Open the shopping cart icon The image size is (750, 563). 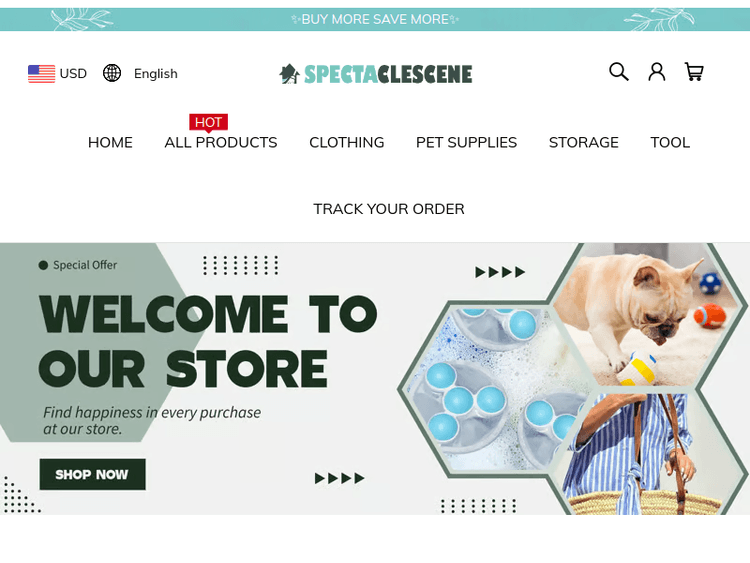pyautogui.click(x=694, y=72)
